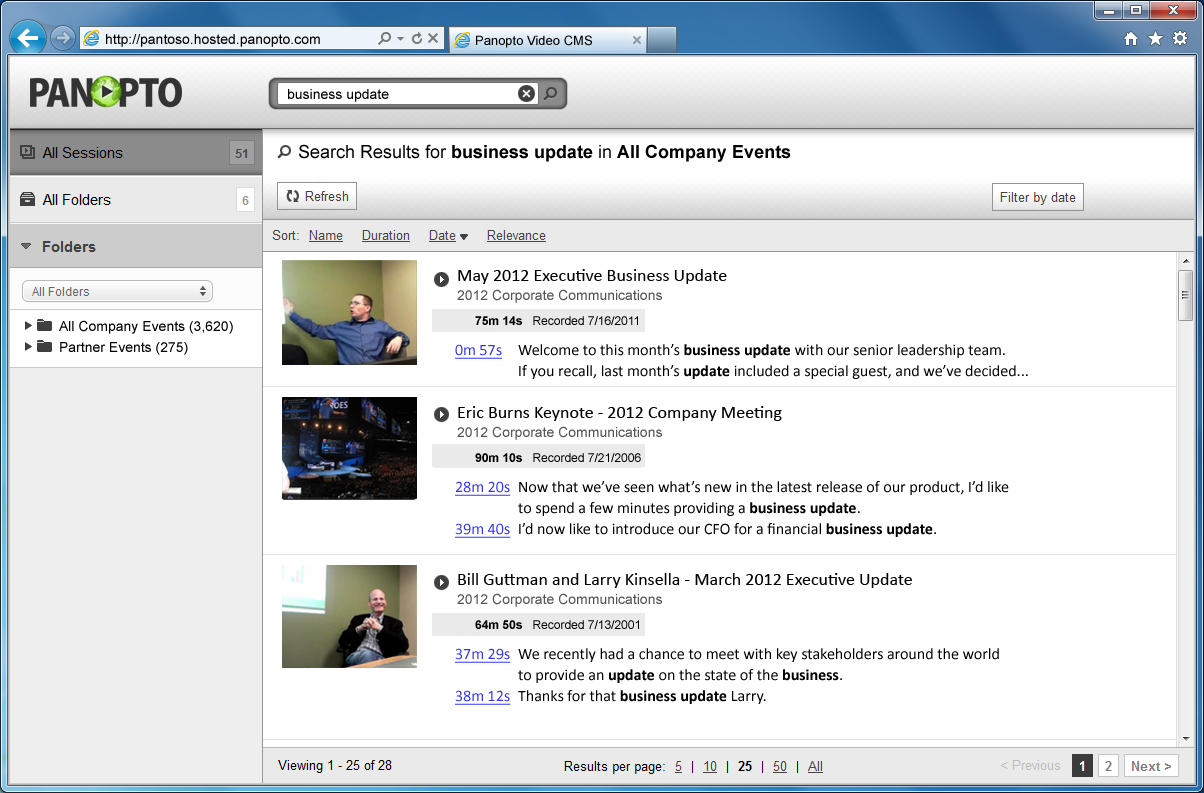This screenshot has height=793, width=1204.
Task: Click the Refresh button
Action: (317, 197)
